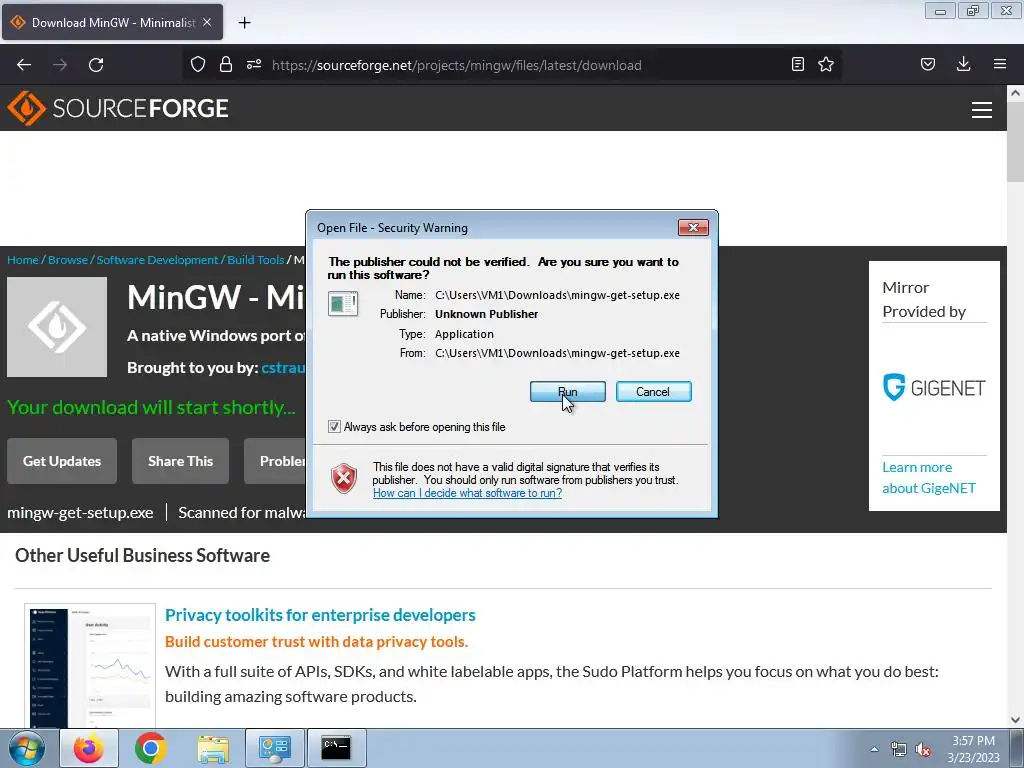Click the Learn more about GigeNET link

tap(929, 477)
